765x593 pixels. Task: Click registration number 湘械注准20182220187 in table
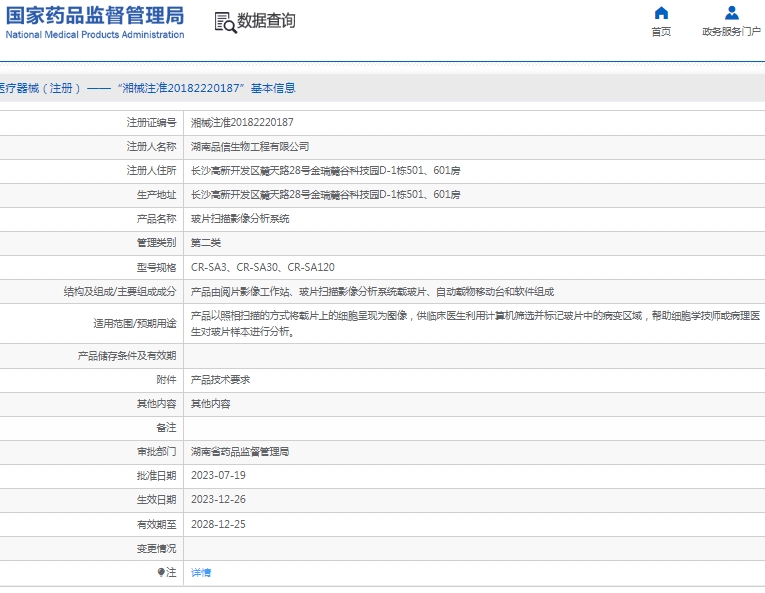(242, 122)
